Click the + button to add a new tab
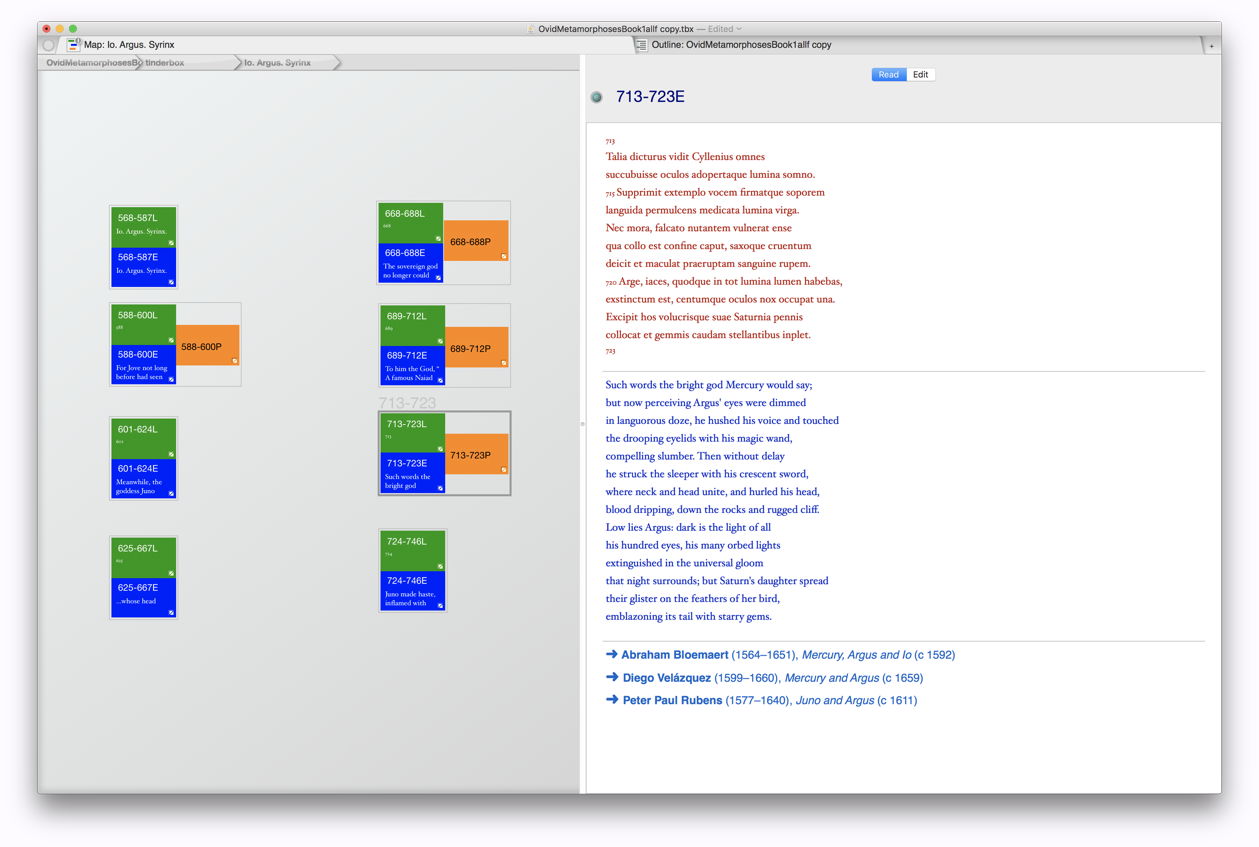Viewport: 1259px width, 847px height. (1211, 44)
